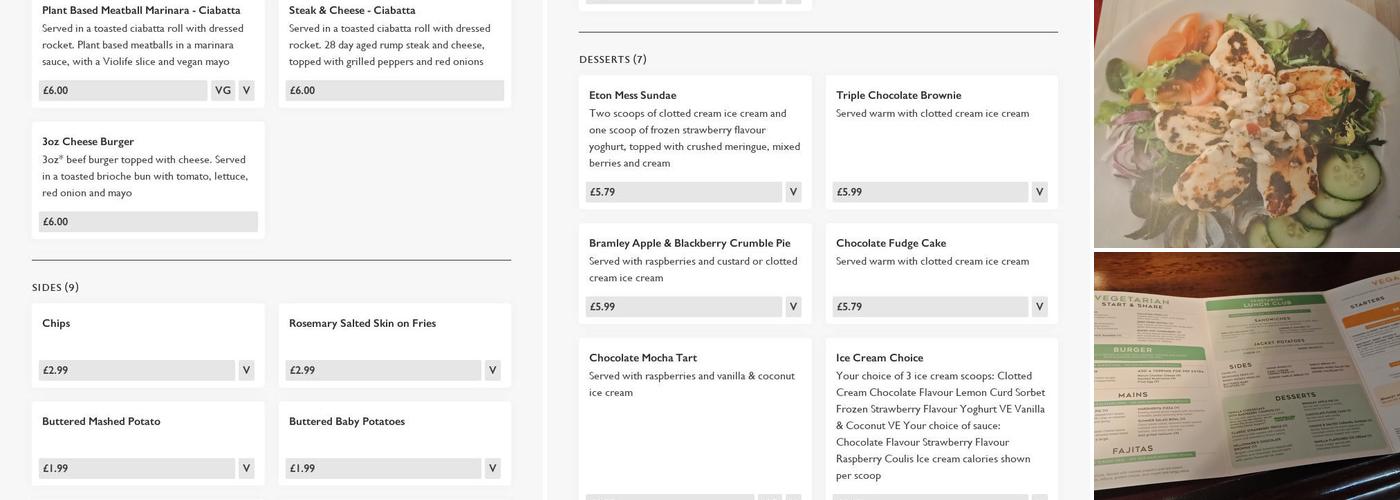Viewport: 1400px width, 500px height.
Task: Click V badge on Bramley Apple & Blackberry Crumble Pie
Action: 793,307
